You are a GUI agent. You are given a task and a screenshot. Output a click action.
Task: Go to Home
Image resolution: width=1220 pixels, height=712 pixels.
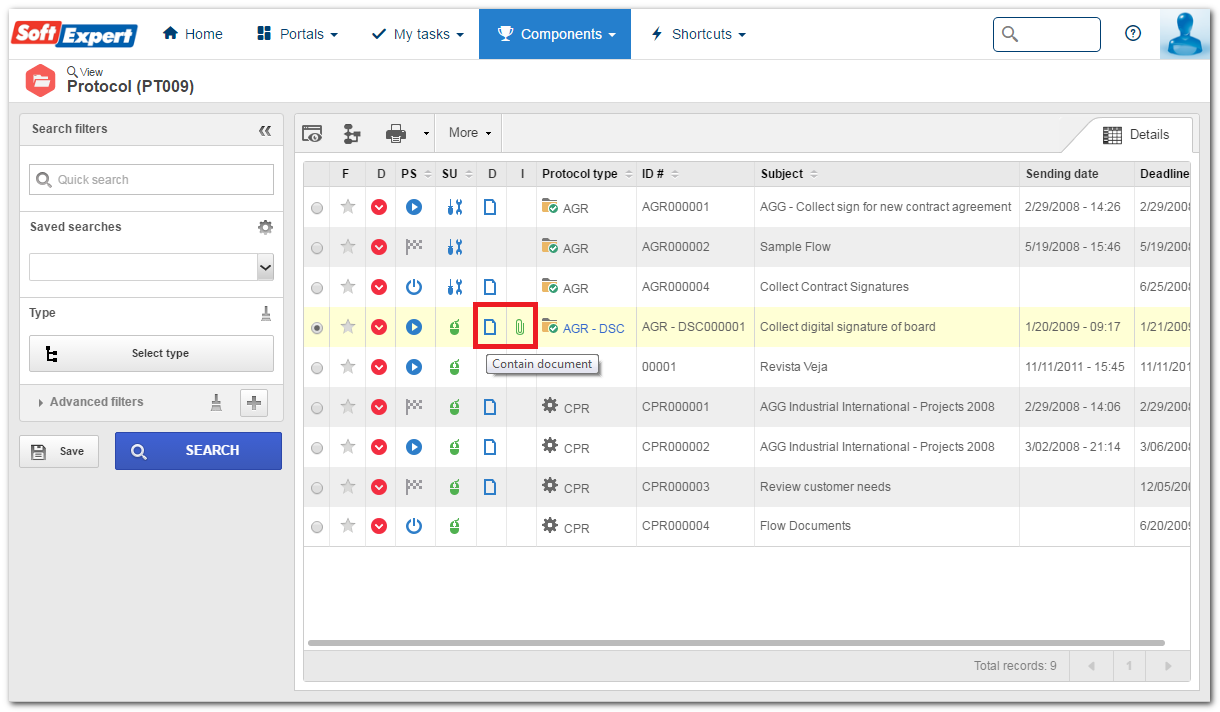coord(193,34)
